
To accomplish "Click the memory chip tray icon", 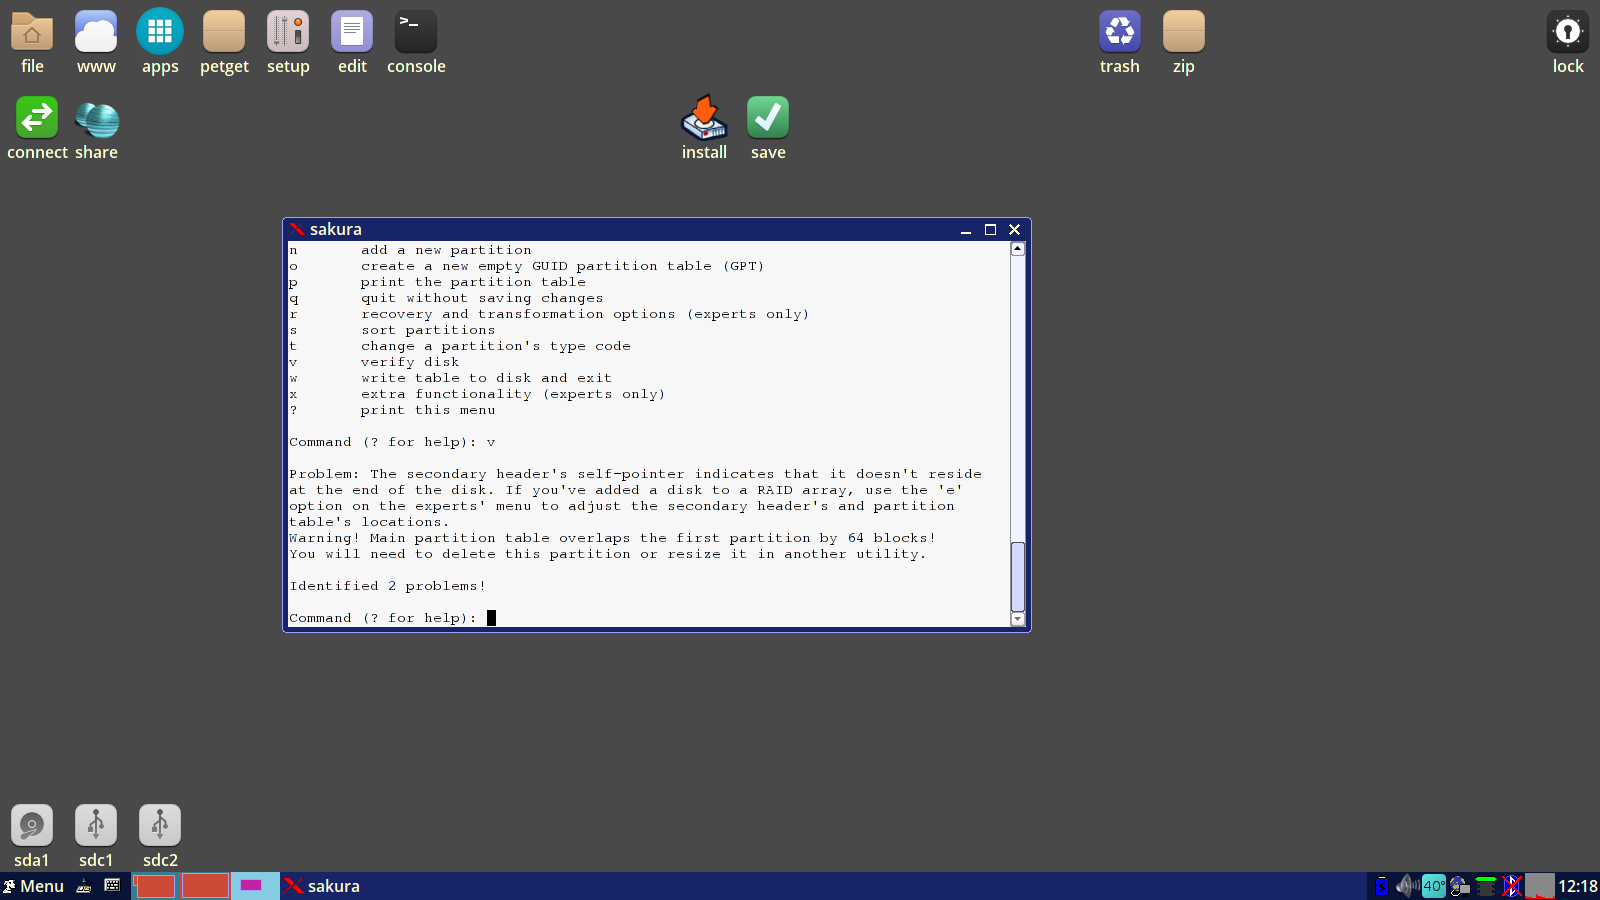I will click(1486, 886).
